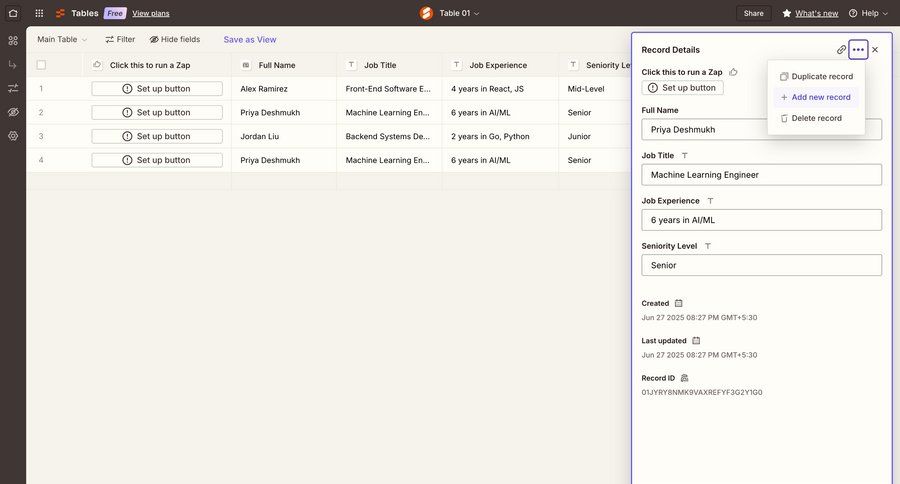Select Add new record menu entry
900x484 pixels.
coord(821,97)
